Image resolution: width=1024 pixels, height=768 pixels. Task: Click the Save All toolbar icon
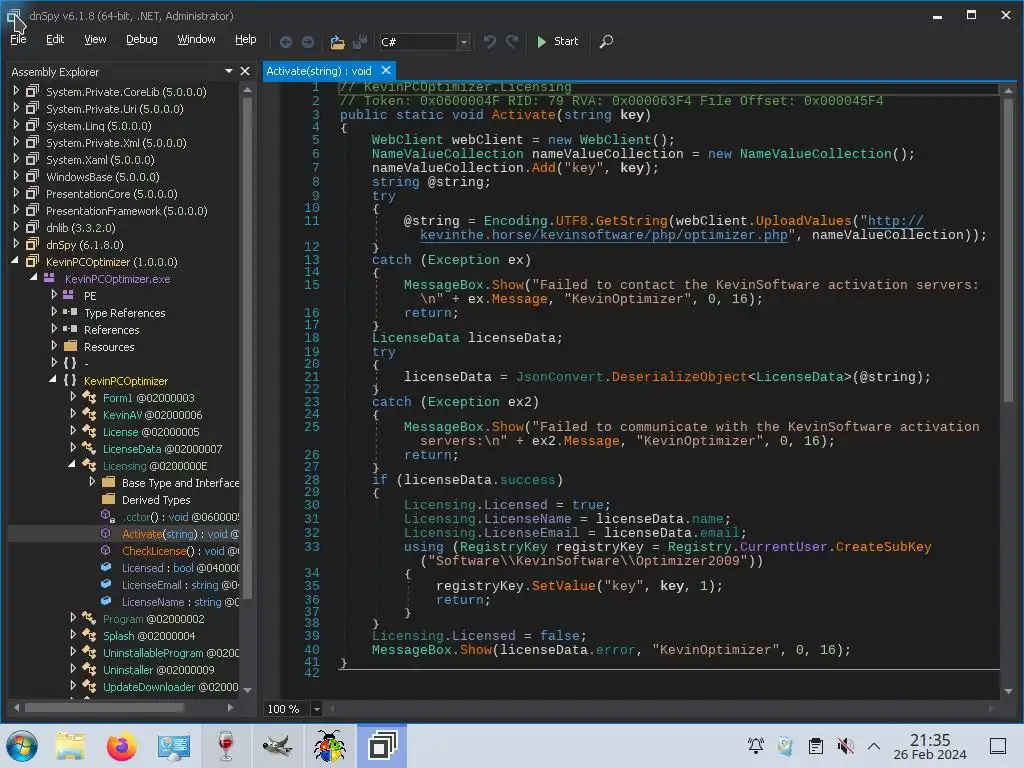[360, 42]
